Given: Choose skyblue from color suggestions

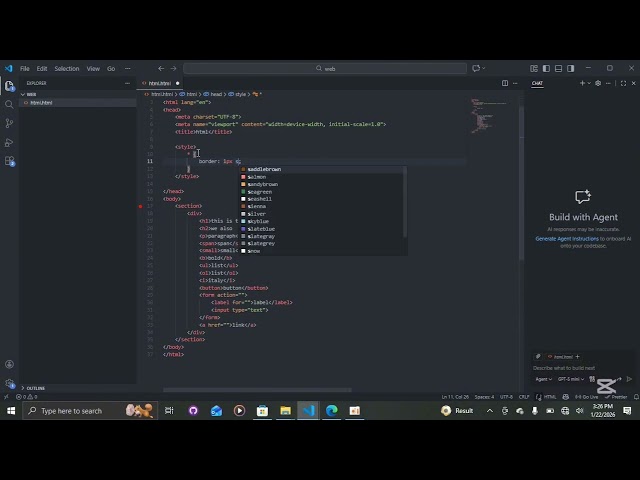Looking at the screenshot, I should point(322,221).
